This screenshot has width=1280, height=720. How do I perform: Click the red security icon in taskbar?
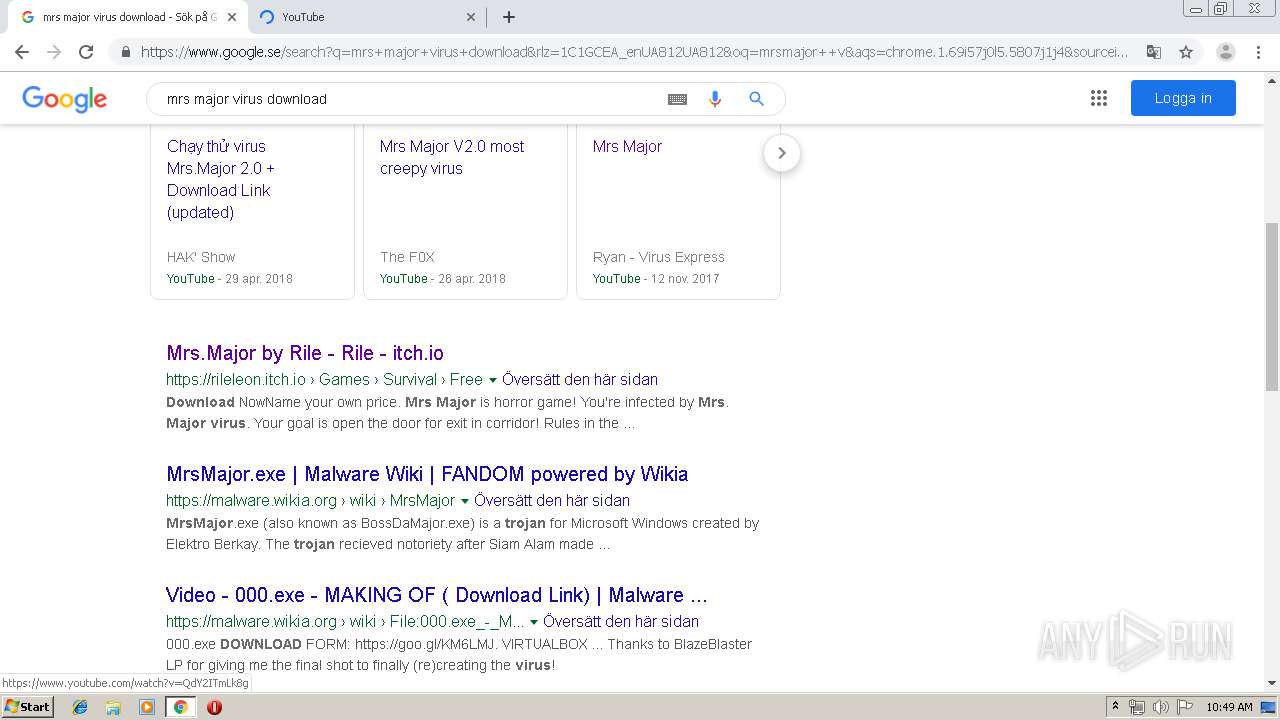(x=214, y=707)
